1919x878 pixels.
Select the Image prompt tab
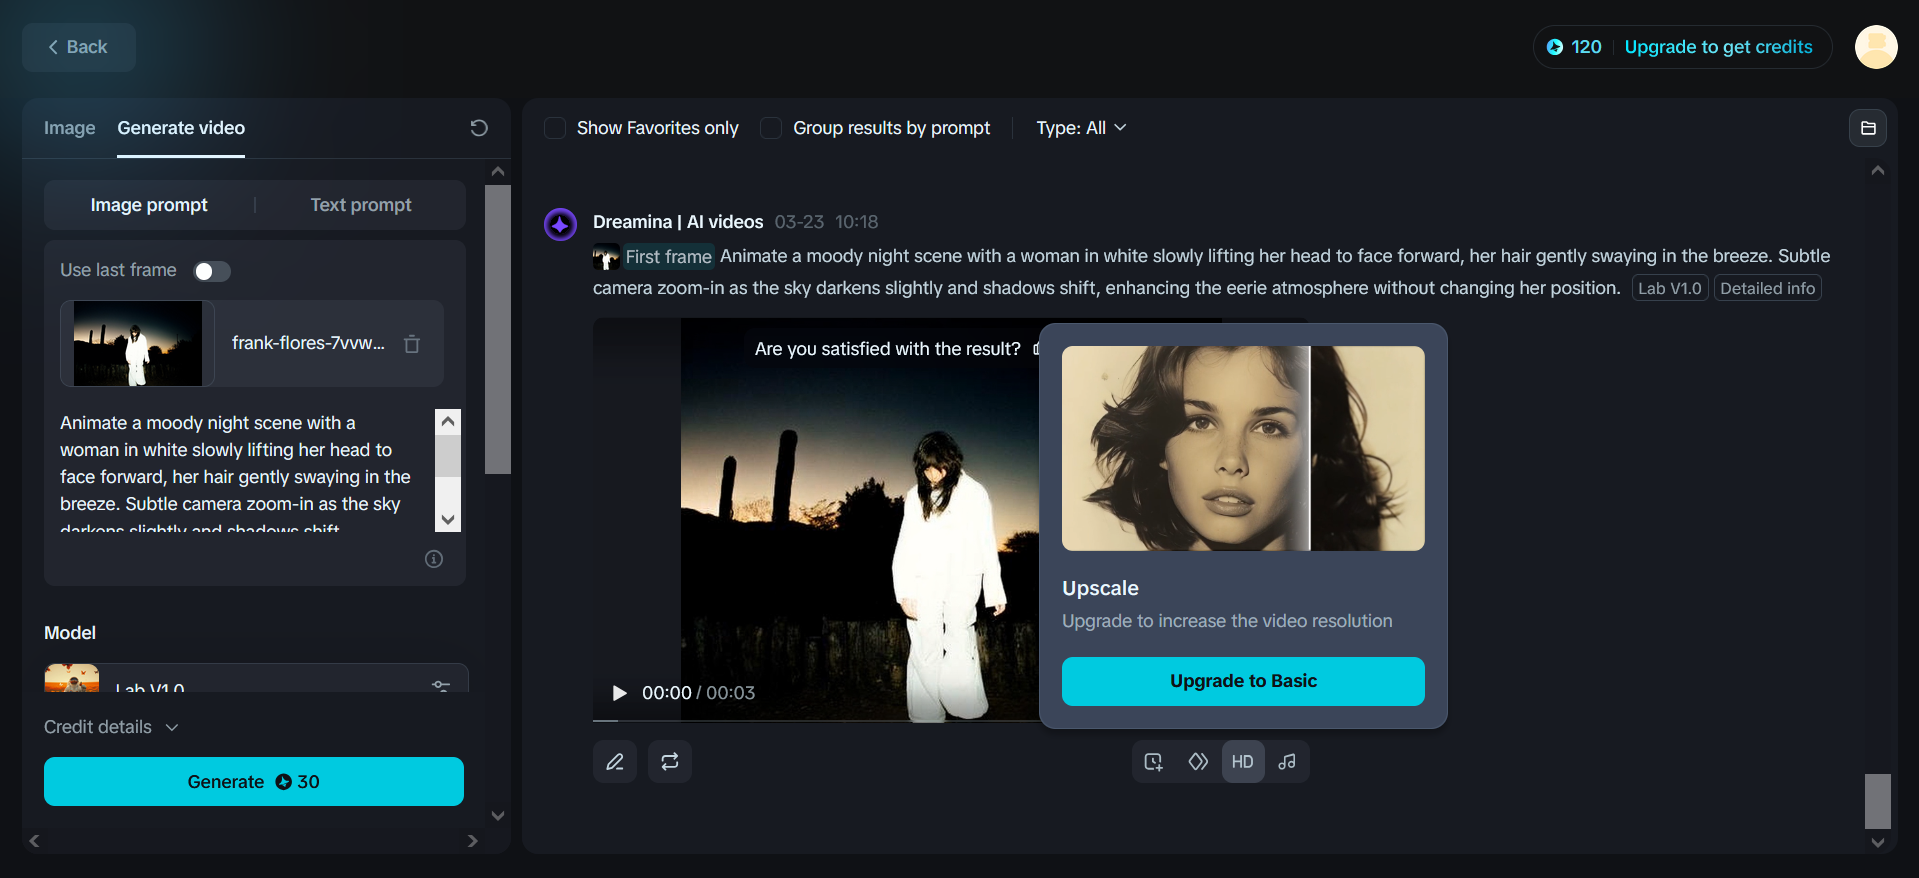point(149,205)
